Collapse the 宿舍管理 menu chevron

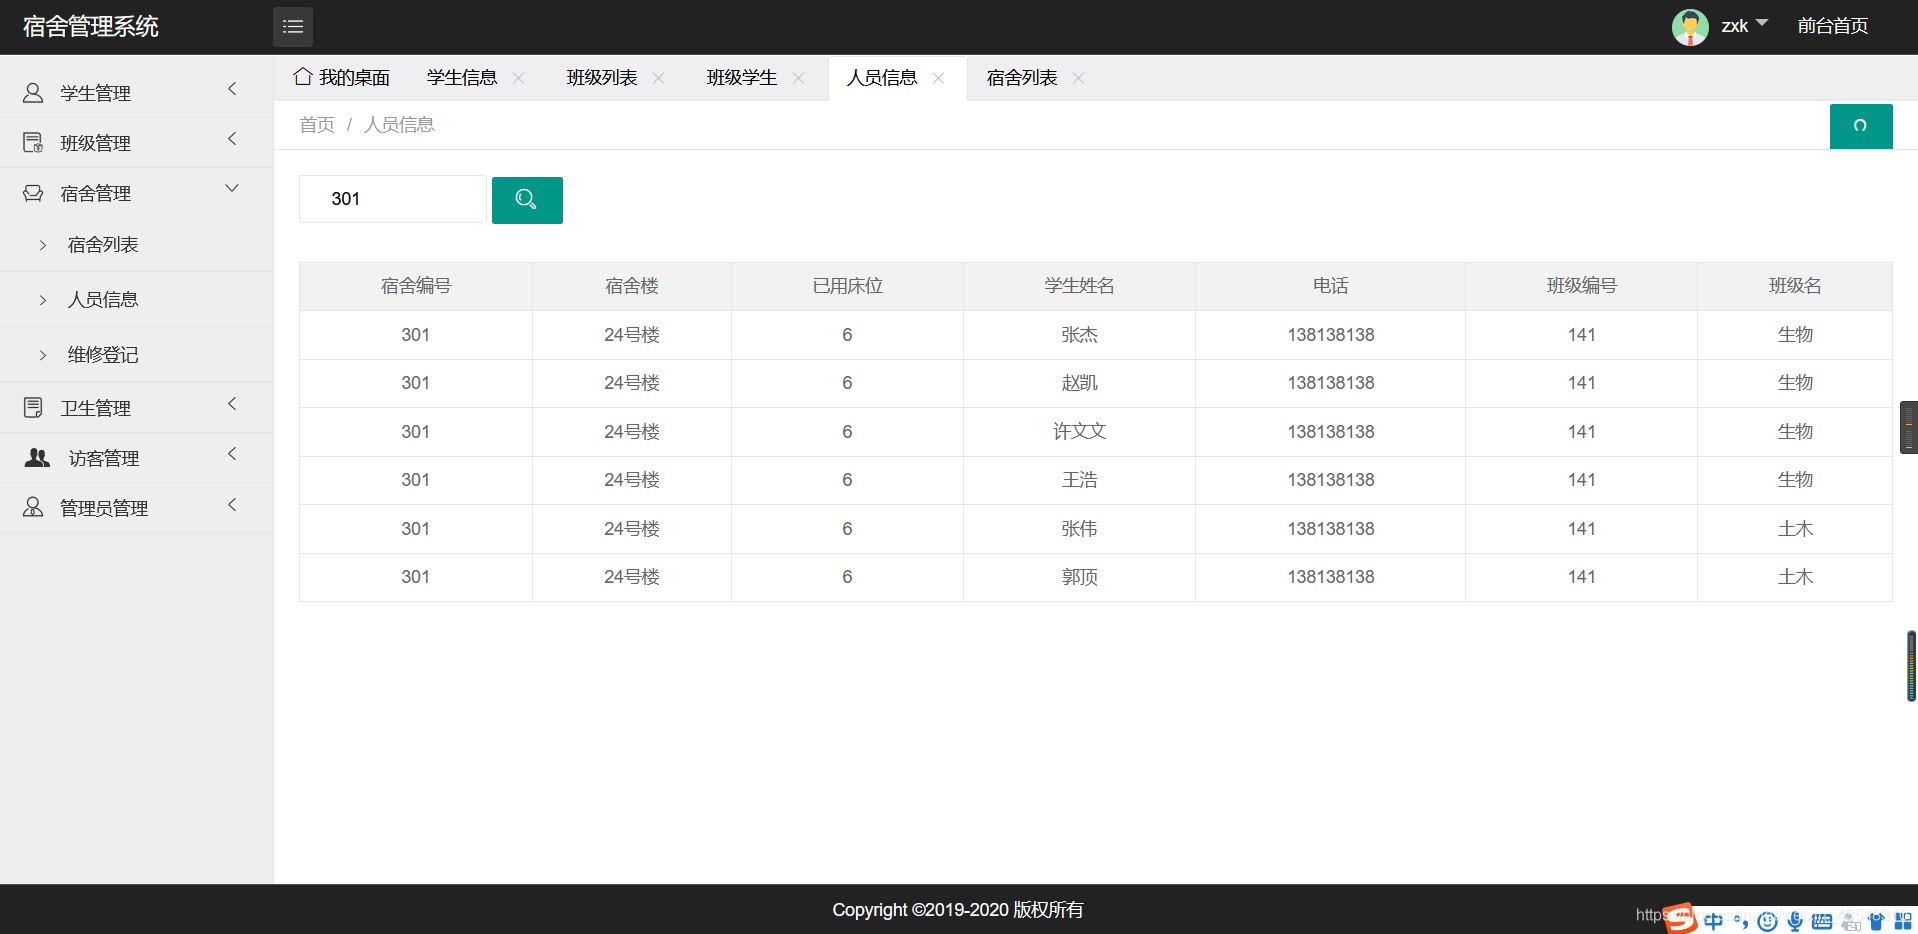pos(232,188)
